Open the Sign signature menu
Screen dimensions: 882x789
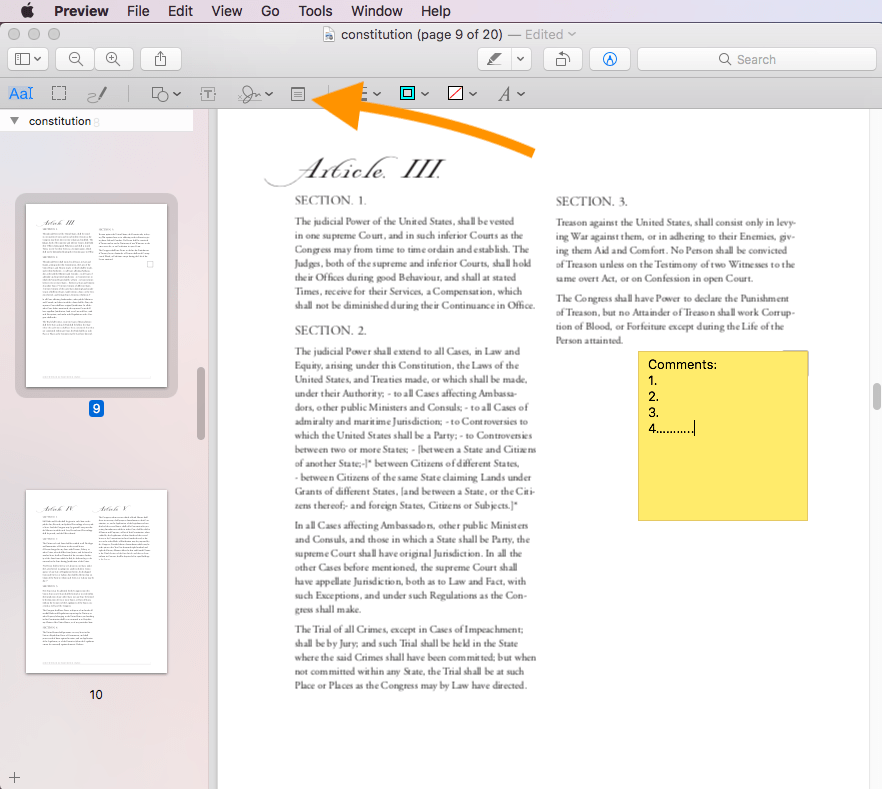[x=255, y=94]
